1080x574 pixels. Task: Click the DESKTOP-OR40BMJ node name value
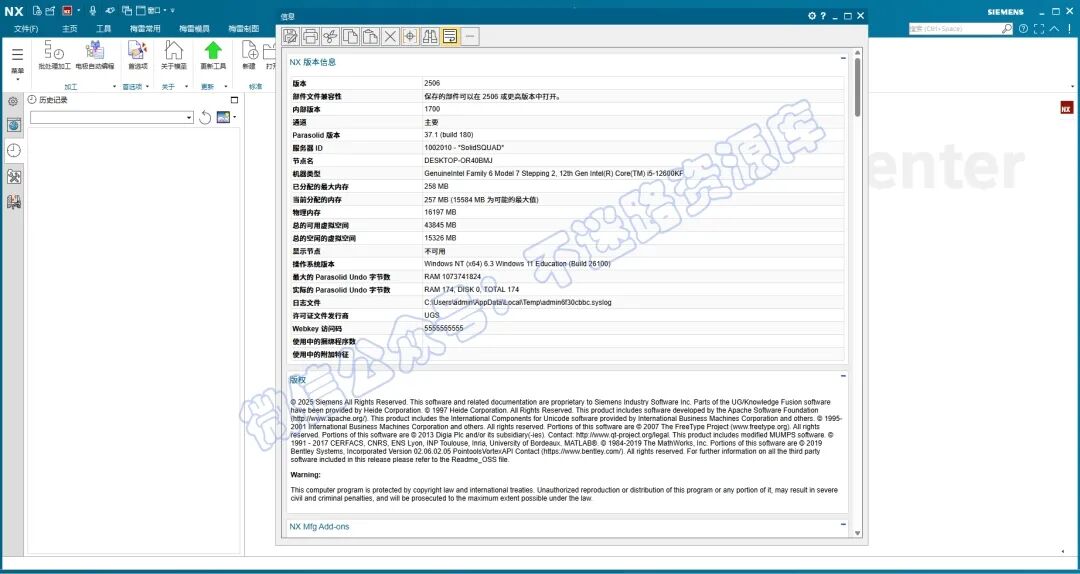click(459, 161)
